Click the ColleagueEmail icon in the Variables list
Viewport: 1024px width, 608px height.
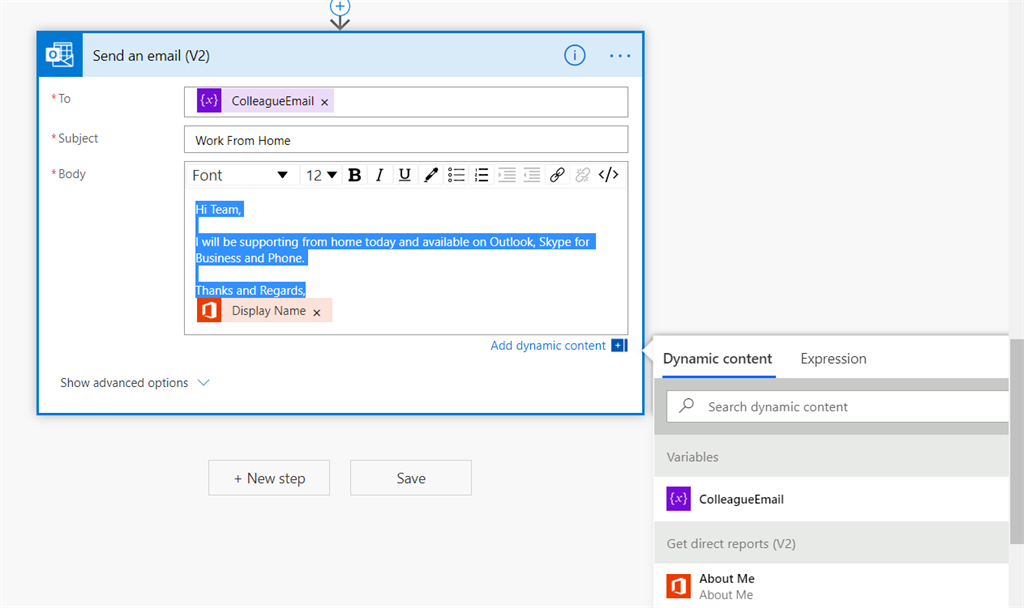679,499
